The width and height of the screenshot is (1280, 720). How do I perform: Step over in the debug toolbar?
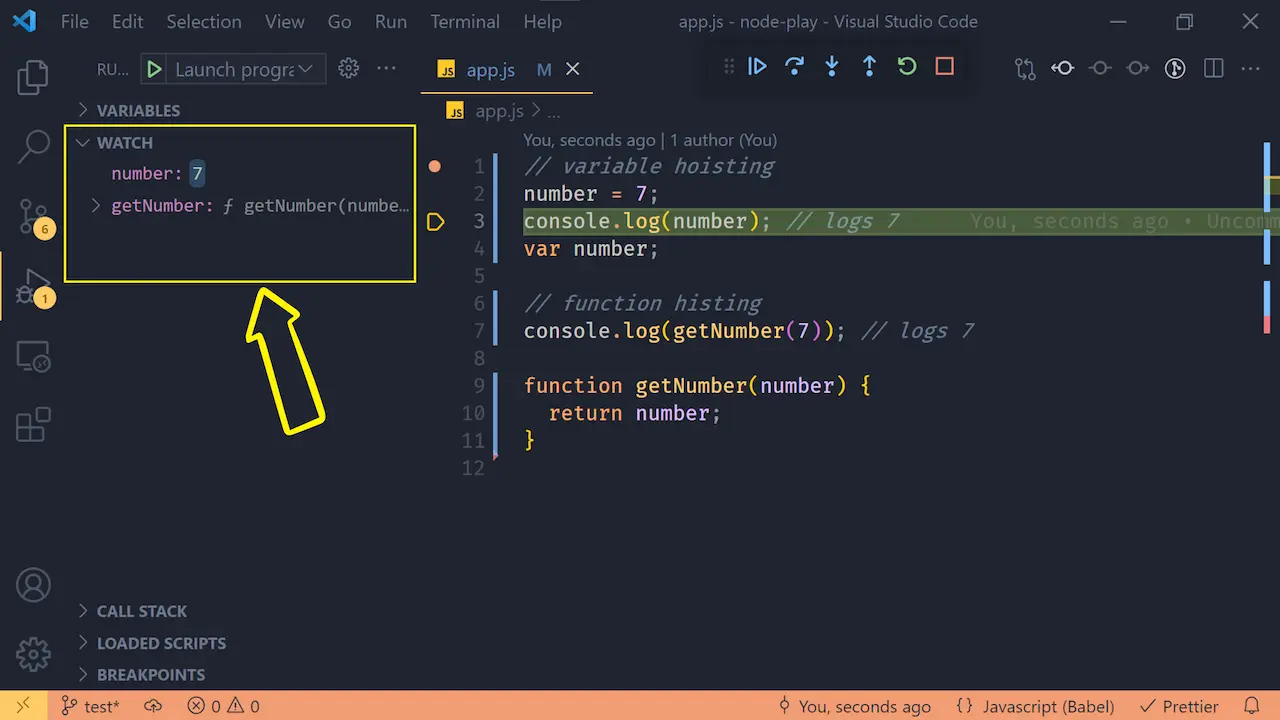795,66
